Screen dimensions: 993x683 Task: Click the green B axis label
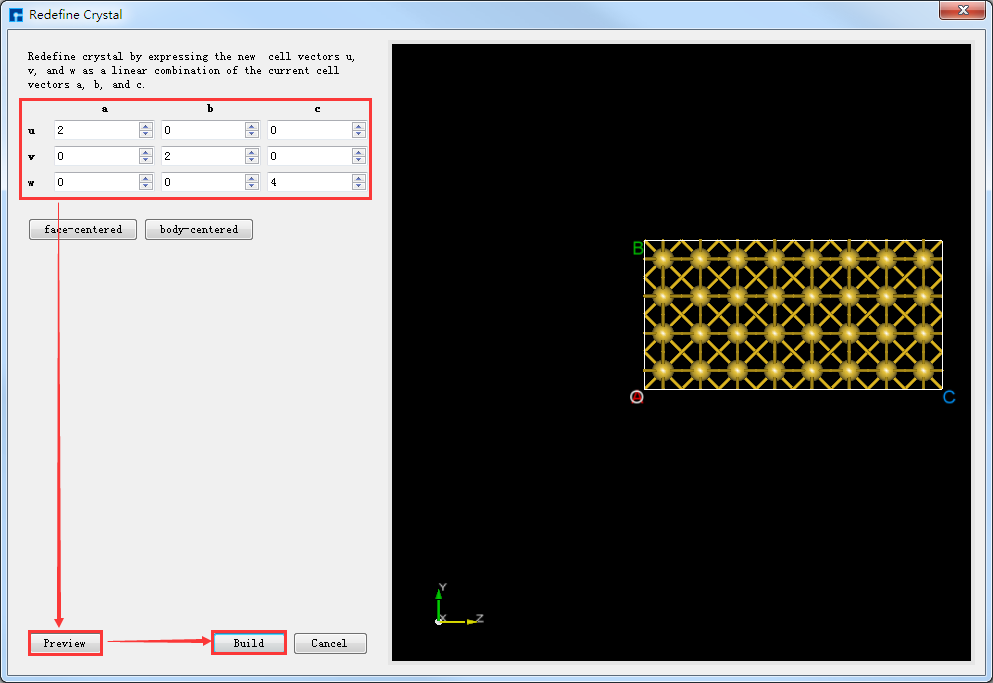pos(636,248)
